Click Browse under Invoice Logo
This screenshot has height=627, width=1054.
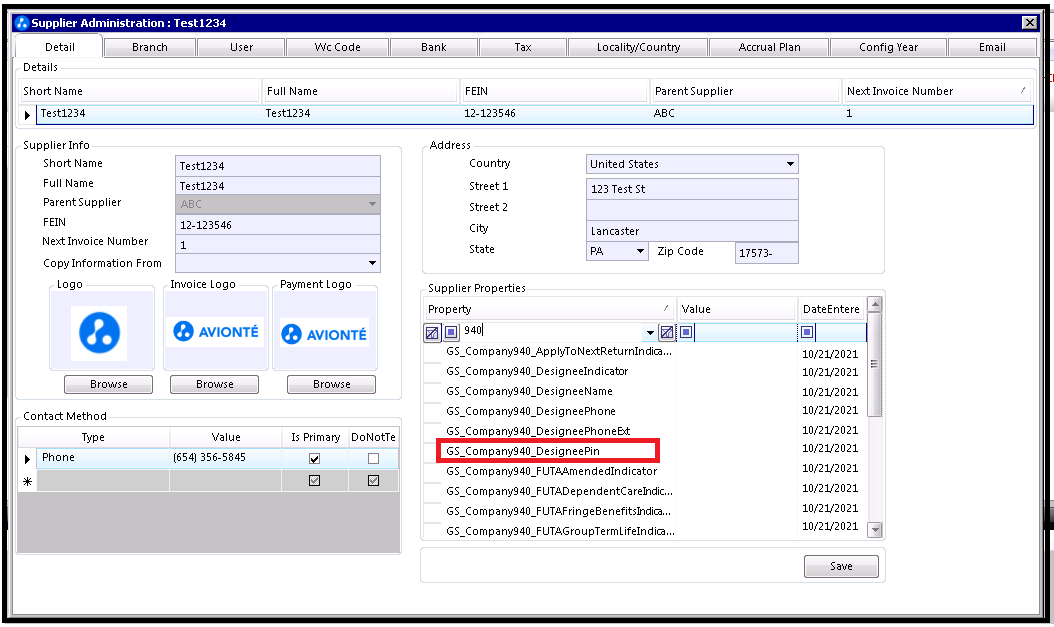coord(214,384)
